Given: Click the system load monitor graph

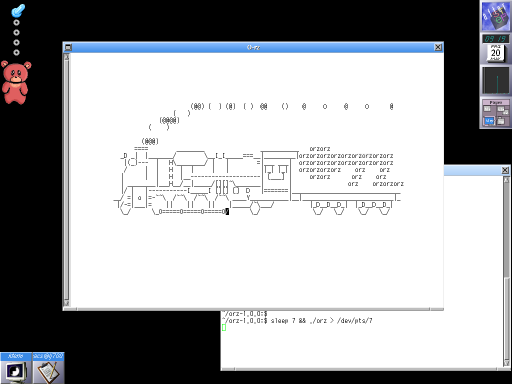Looking at the screenshot, I should tap(496, 80).
